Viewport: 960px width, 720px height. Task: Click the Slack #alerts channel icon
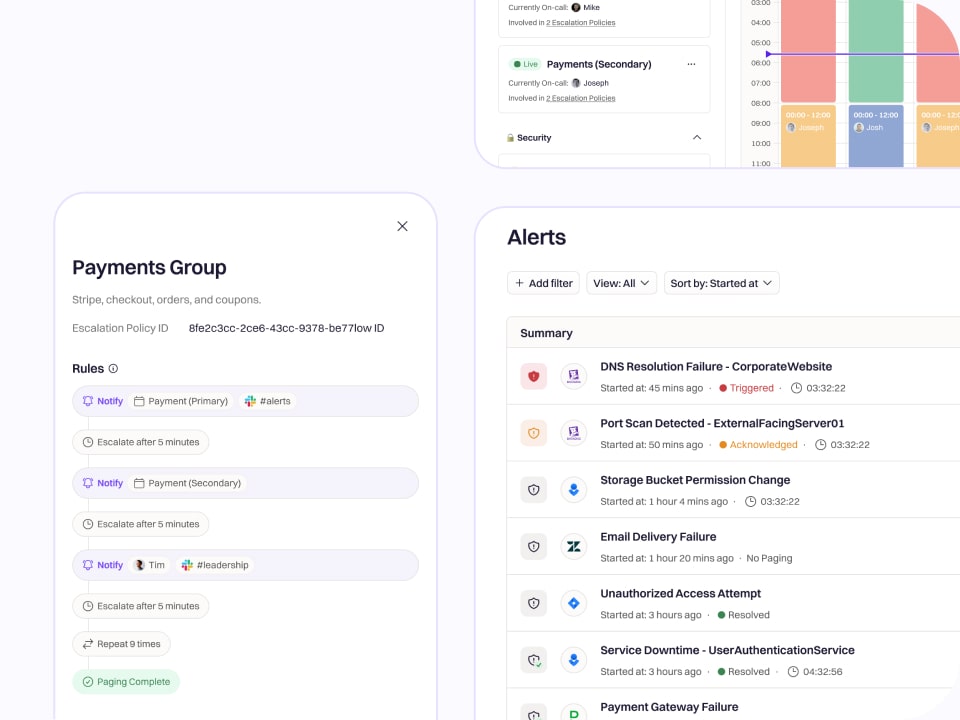point(248,401)
